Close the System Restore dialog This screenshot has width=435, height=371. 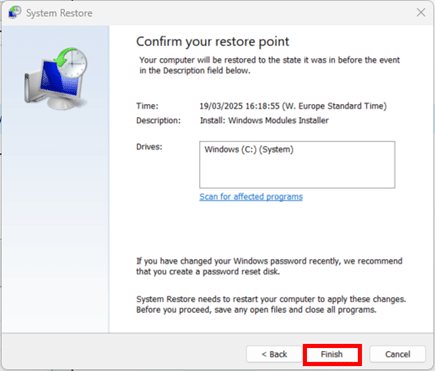point(421,13)
